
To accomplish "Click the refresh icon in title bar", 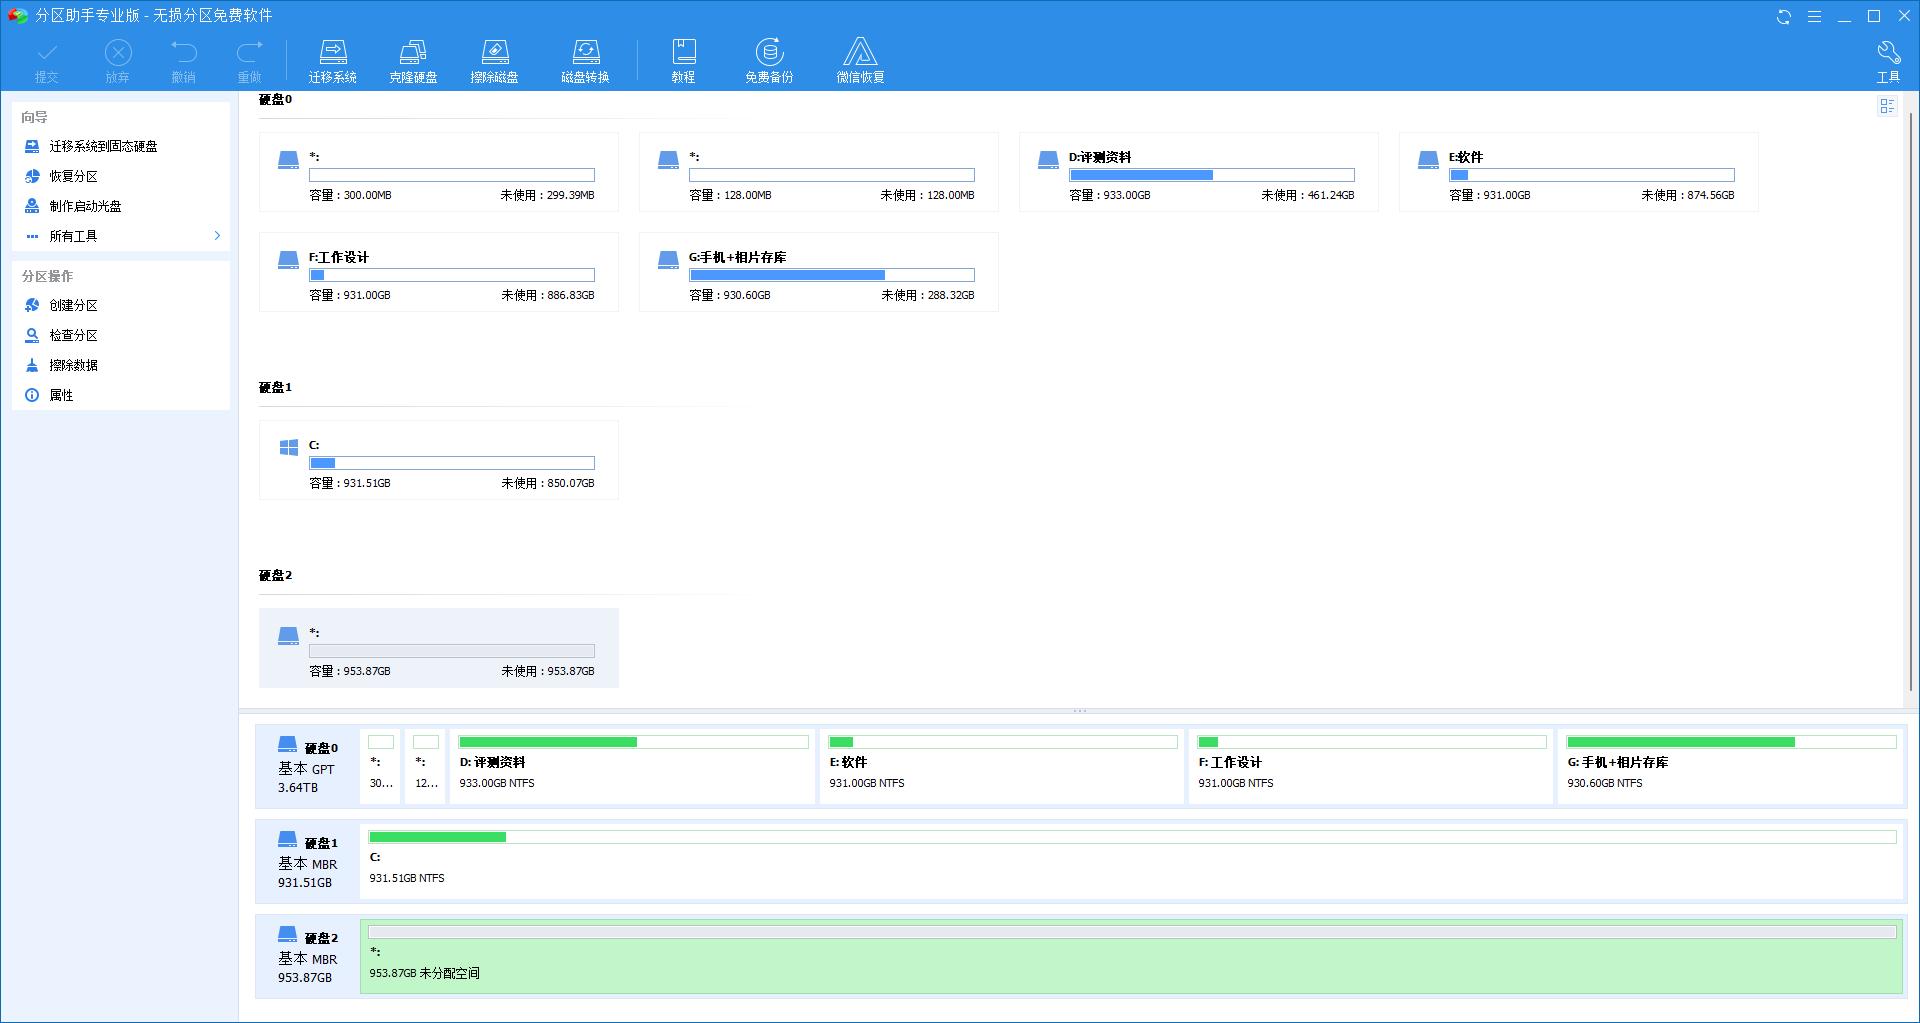I will click(x=1783, y=16).
